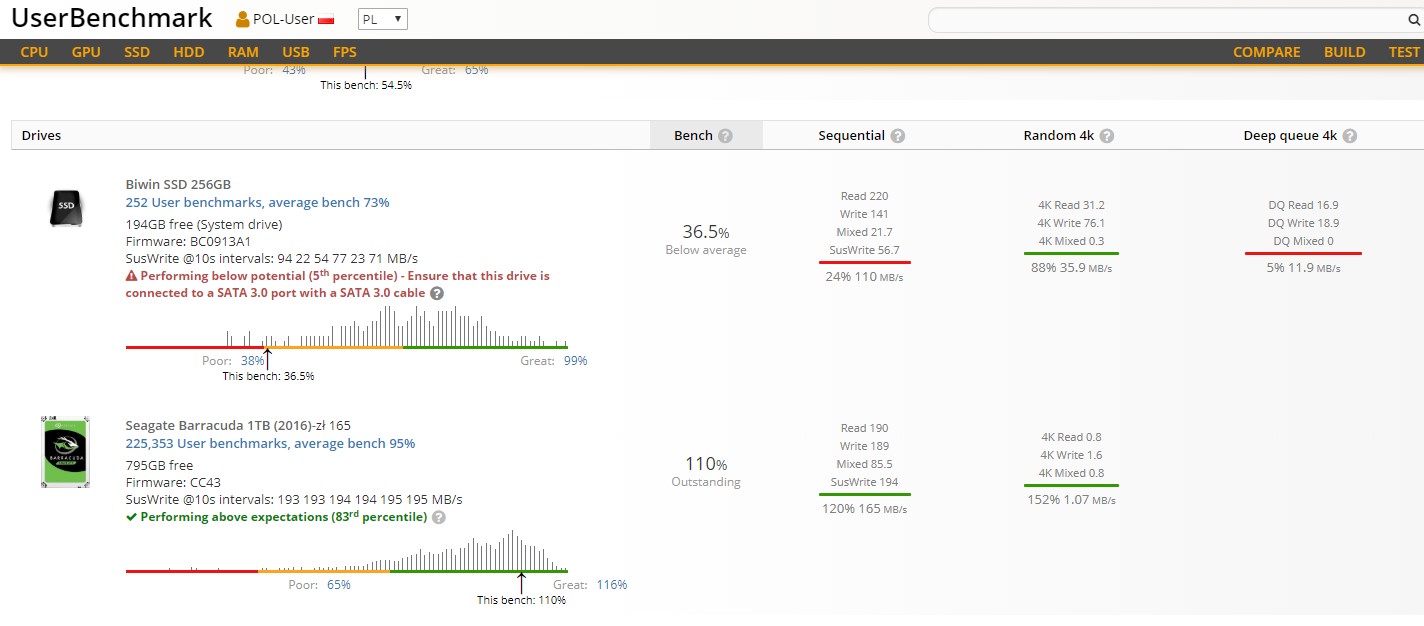Click the Poor 43% value

pyautogui.click(x=294, y=70)
